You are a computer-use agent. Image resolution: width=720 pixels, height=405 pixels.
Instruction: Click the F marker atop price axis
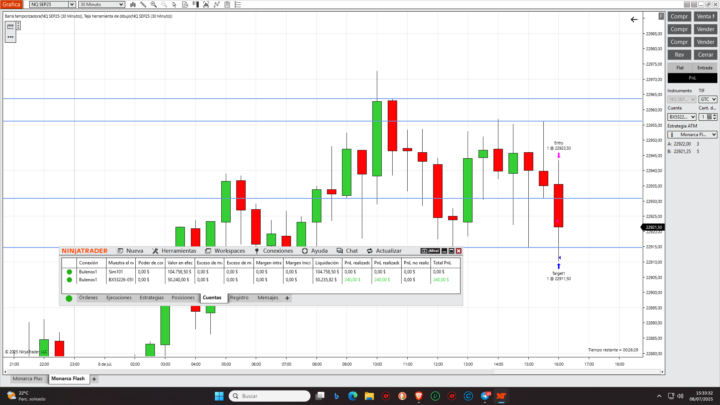point(661,17)
